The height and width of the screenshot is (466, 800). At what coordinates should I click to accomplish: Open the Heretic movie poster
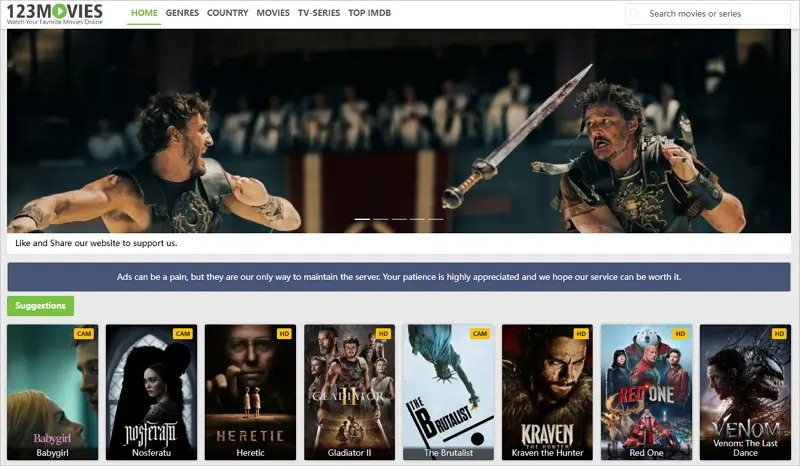[x=250, y=392]
